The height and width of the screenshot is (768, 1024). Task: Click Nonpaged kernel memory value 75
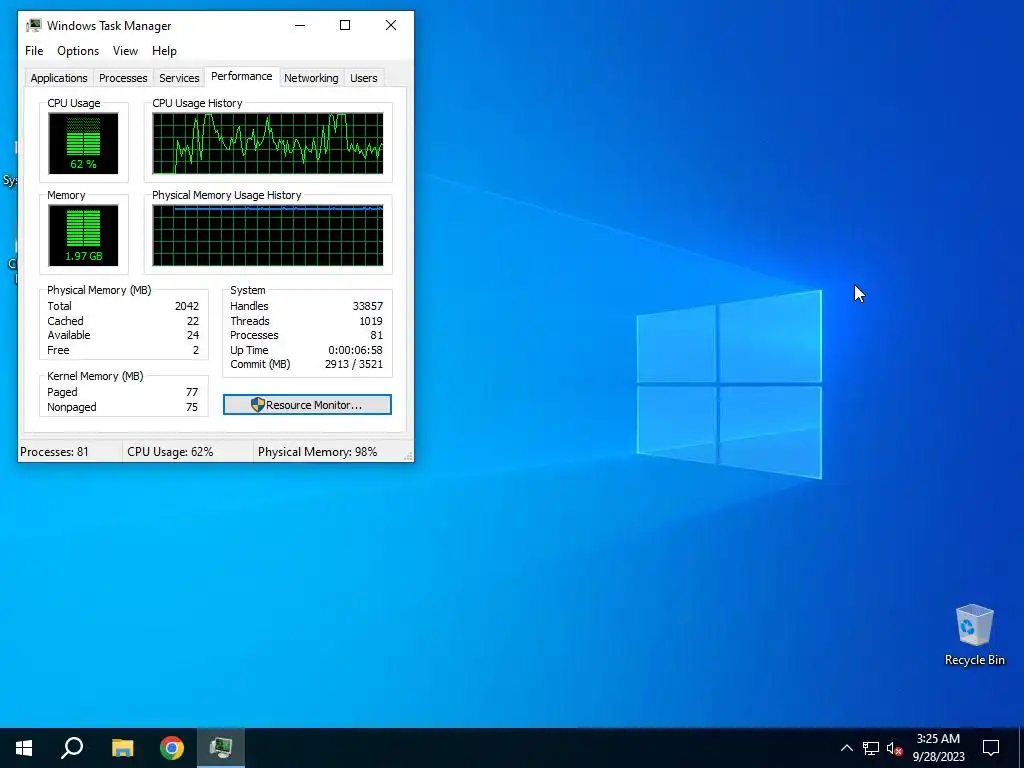click(x=192, y=407)
